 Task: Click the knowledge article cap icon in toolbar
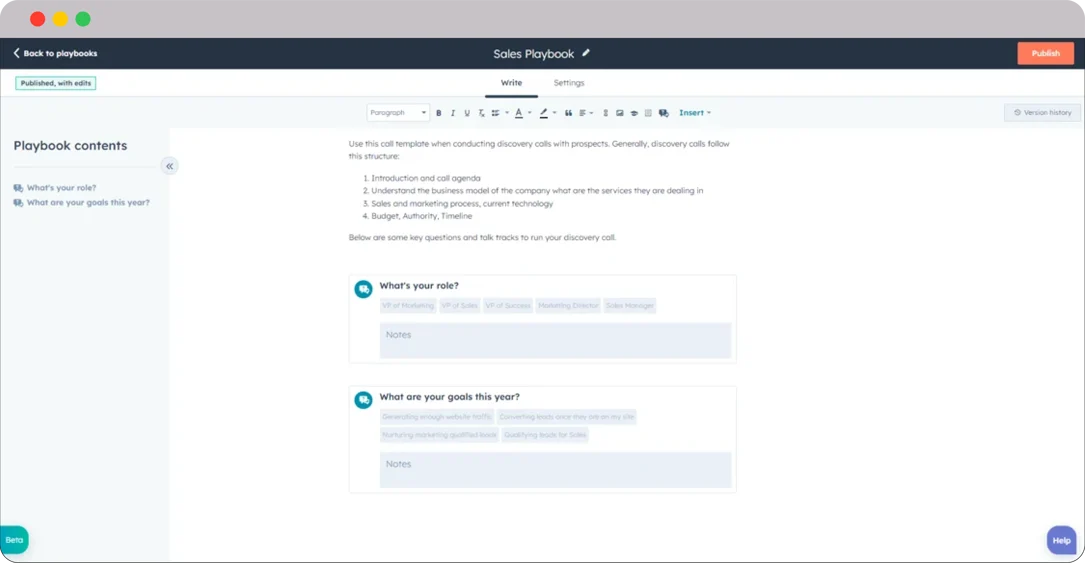[634, 113]
